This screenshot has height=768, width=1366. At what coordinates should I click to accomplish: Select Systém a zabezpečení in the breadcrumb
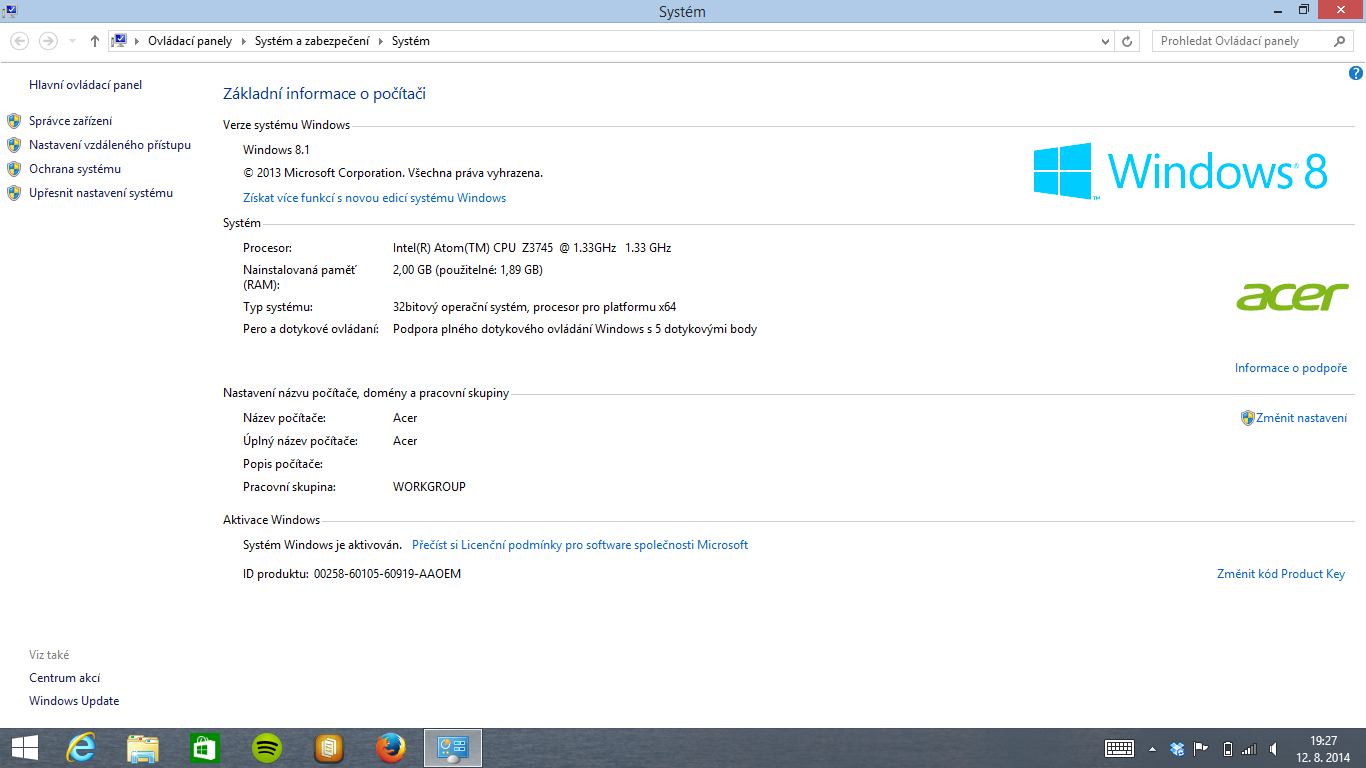click(312, 41)
